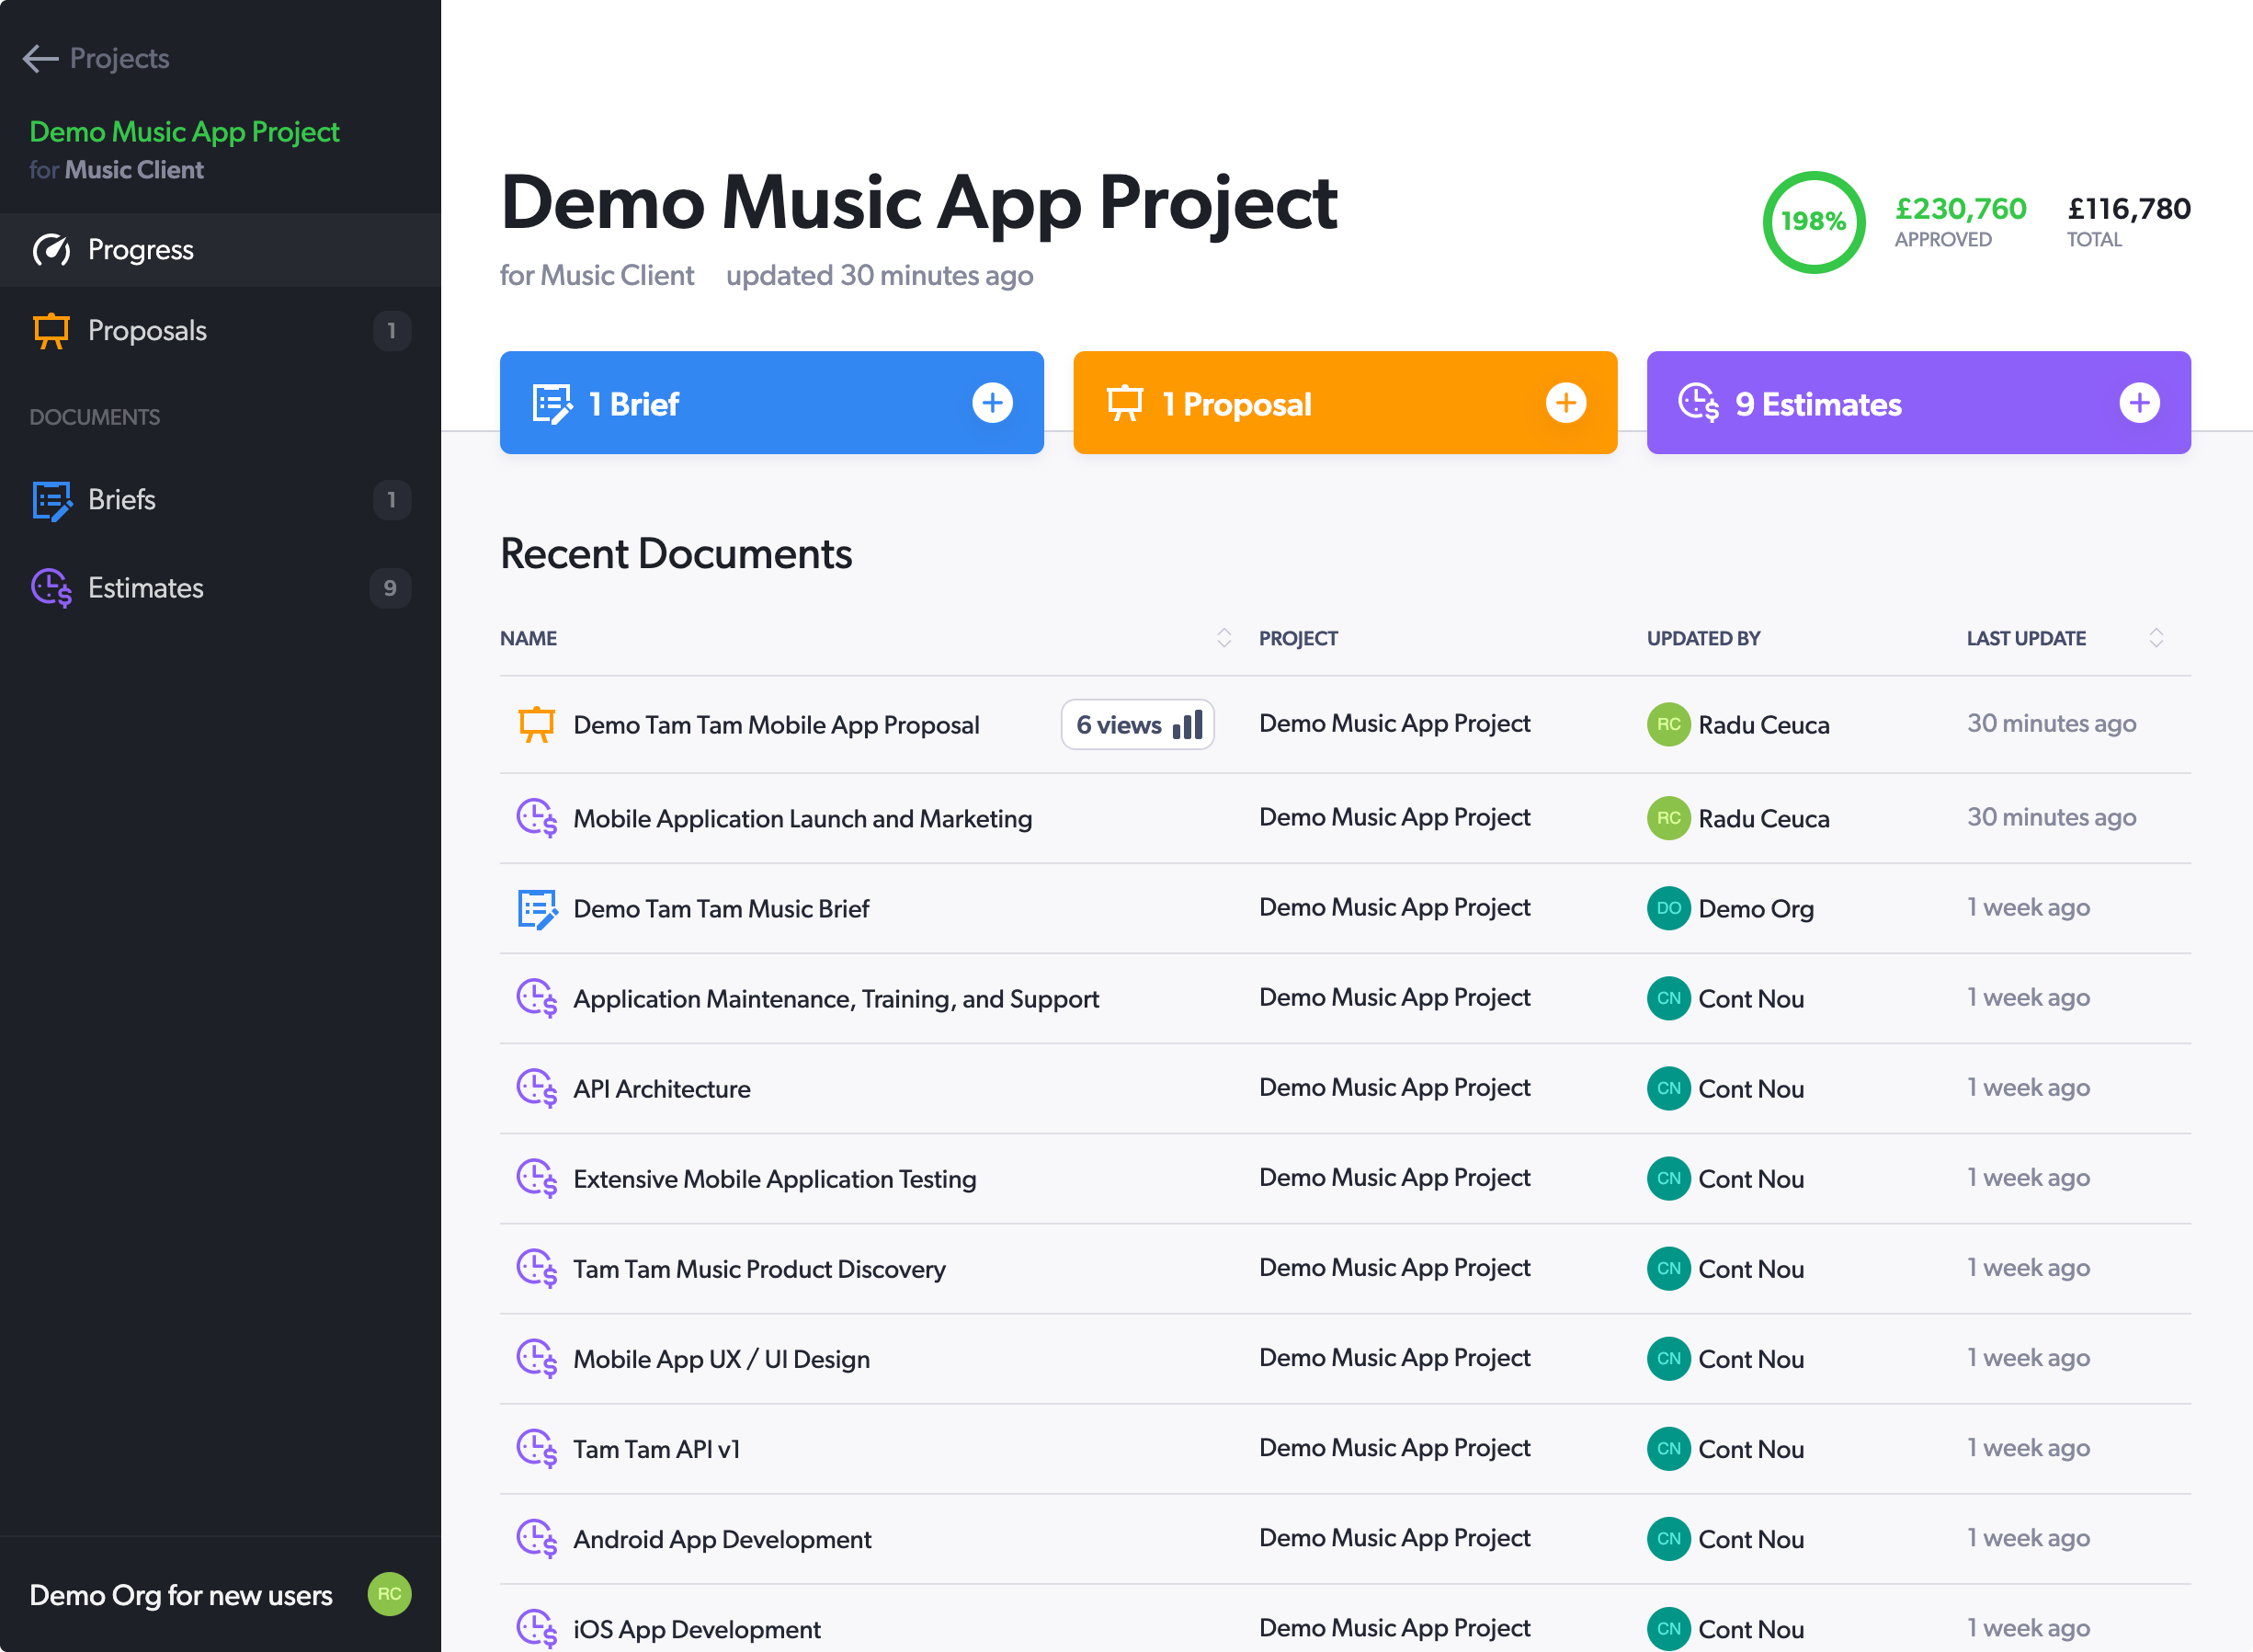2253x1652 pixels.
Task: Add a new proposal via plus icon
Action: pos(1565,403)
